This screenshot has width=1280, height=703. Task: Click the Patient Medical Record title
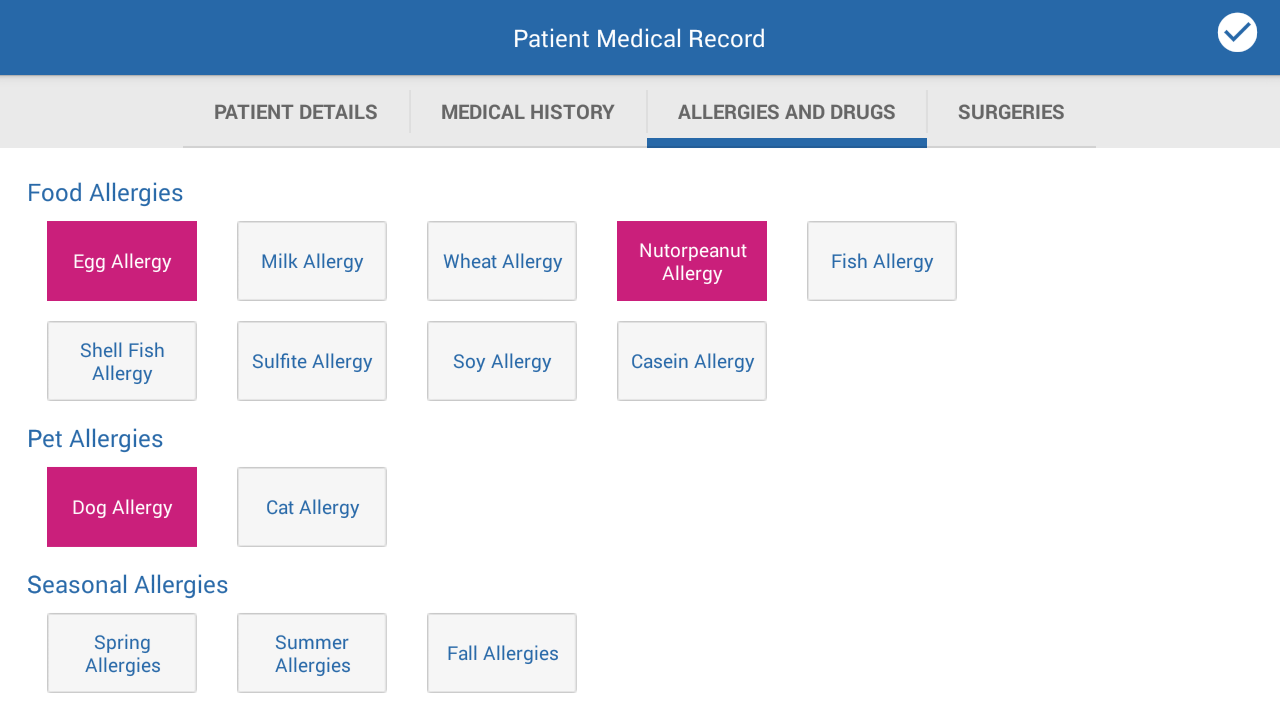[x=639, y=39]
